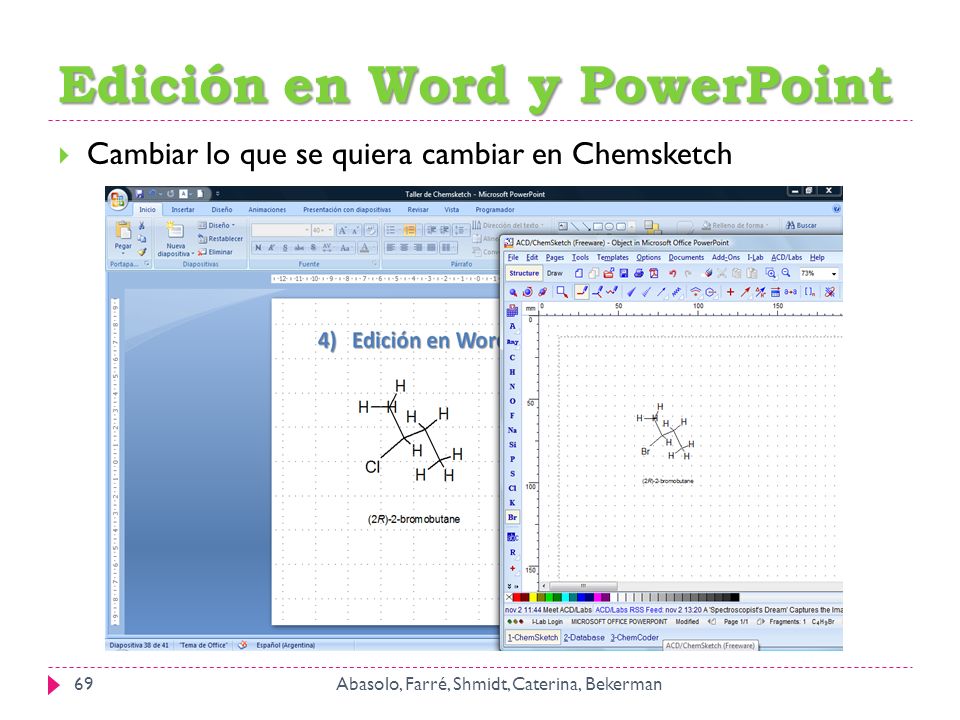
Task: Open the Animaciones tab in PowerPoint
Action: pyautogui.click(x=267, y=209)
